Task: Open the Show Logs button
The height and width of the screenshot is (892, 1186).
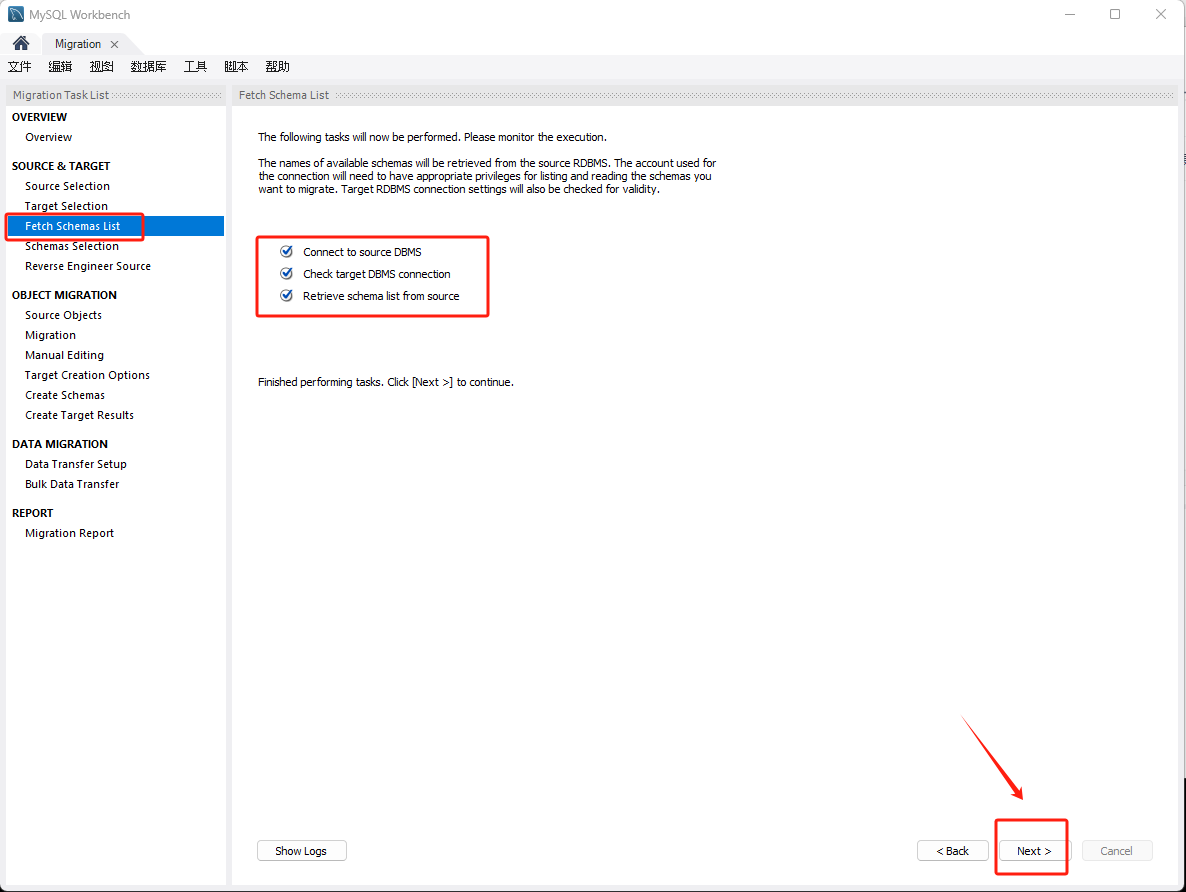Action: tap(302, 850)
